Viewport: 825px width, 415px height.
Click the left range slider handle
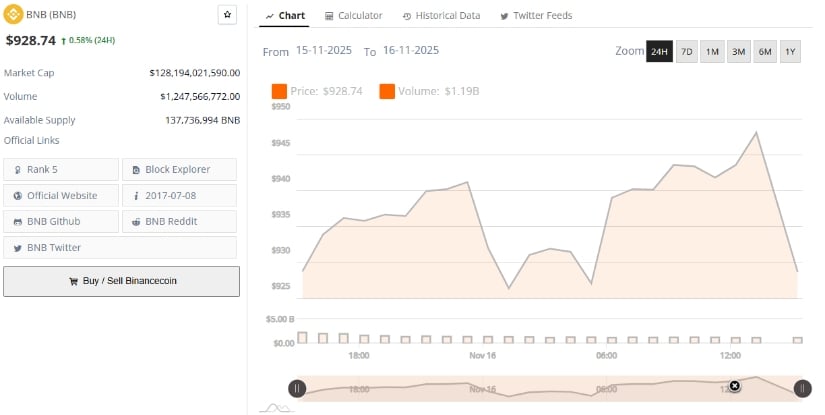tap(297, 389)
